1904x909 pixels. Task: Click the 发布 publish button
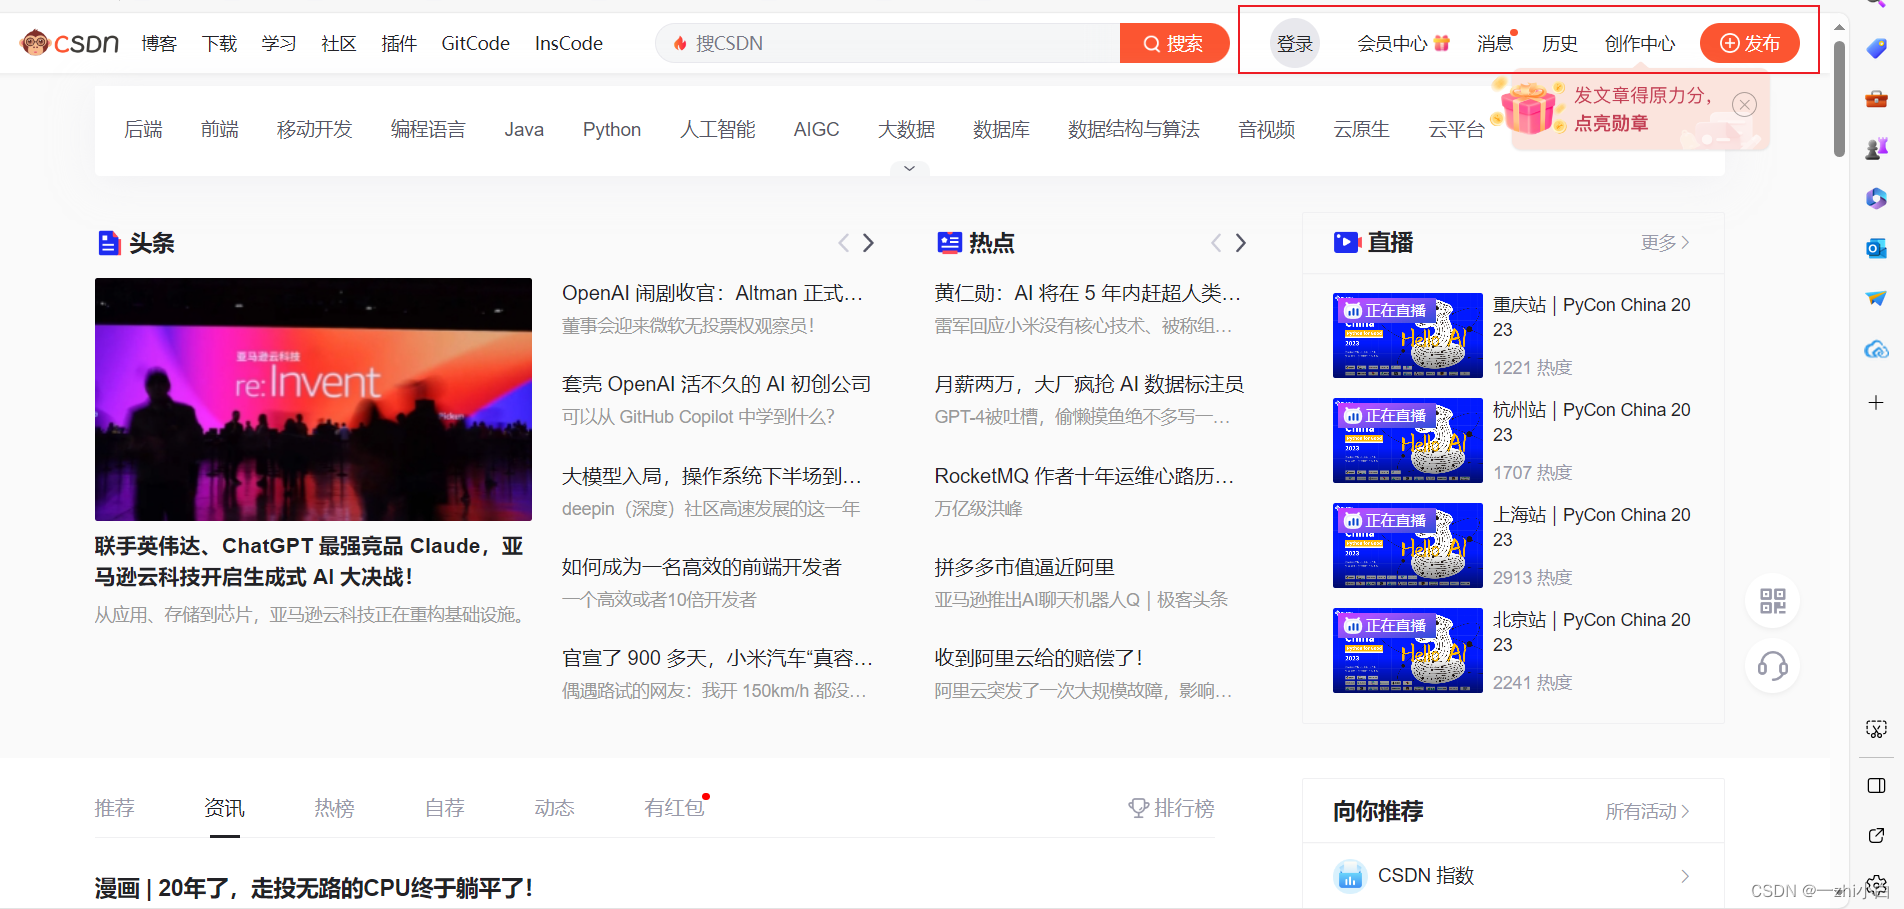1750,43
